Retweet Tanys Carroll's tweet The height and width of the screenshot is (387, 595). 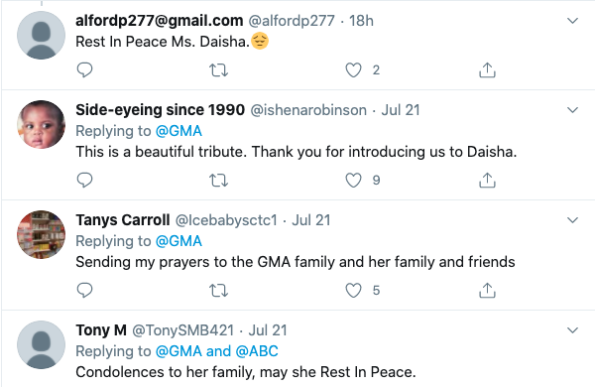tap(219, 291)
